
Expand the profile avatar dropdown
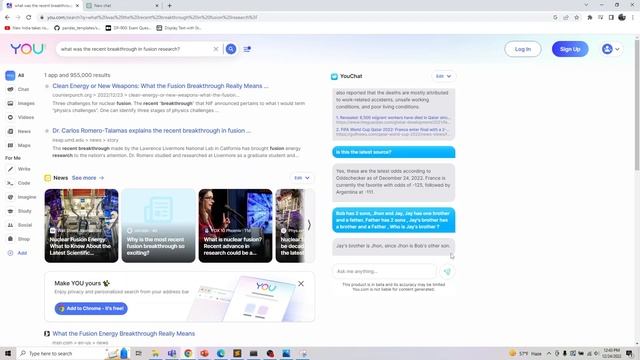(x=611, y=49)
